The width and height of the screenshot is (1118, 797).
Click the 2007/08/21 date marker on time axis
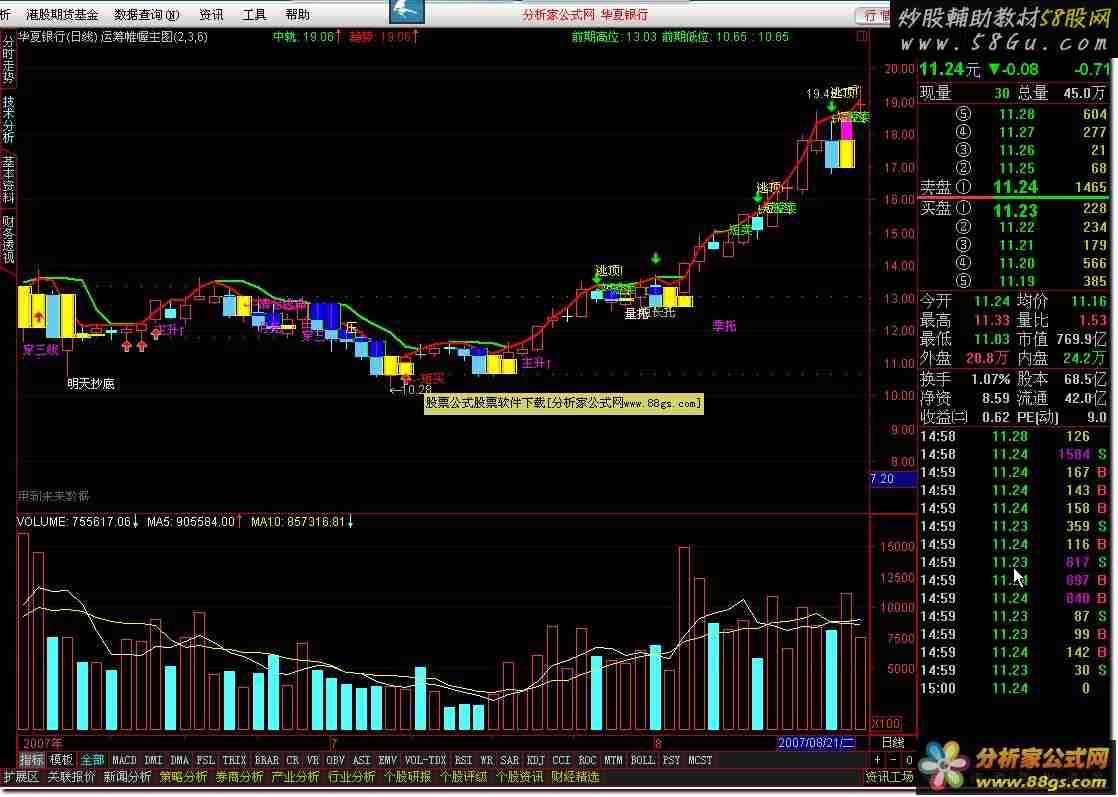[x=816, y=743]
